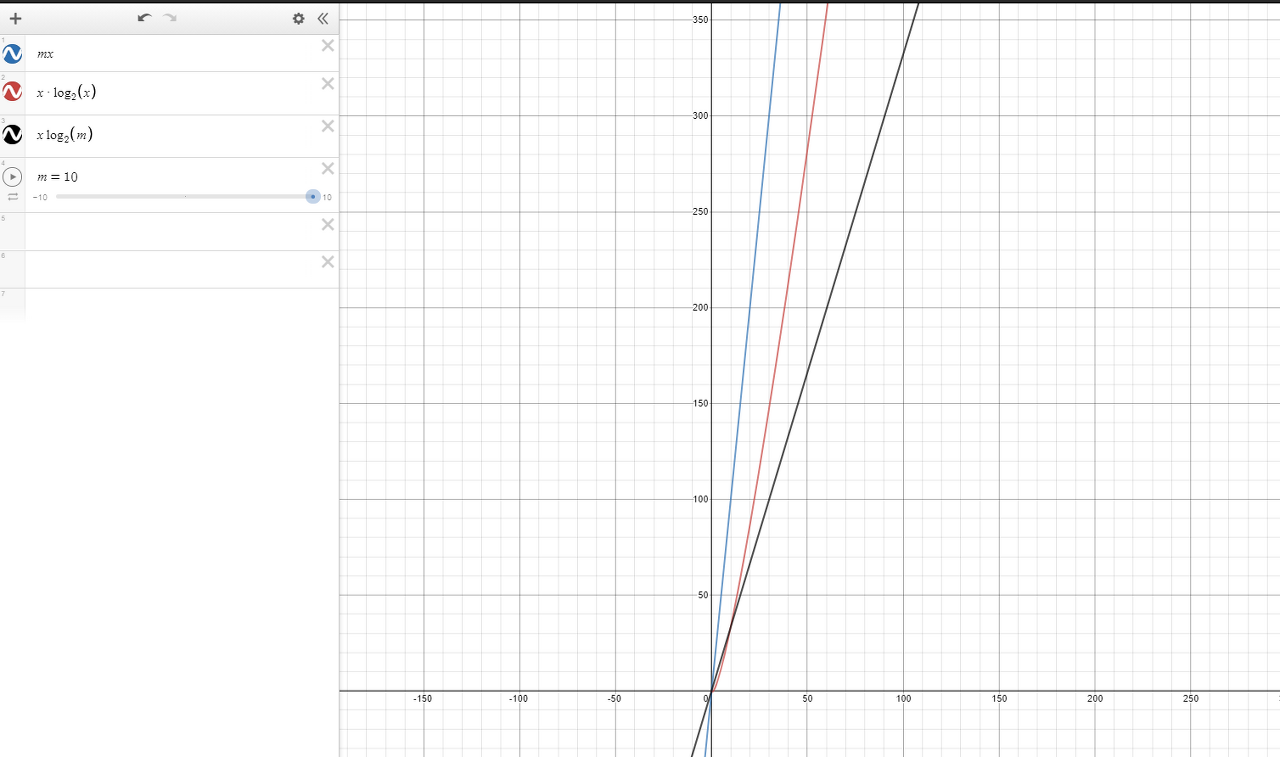This screenshot has width=1280, height=757.
Task: Hide the black x log2(m) graph
Action: pos(12,134)
